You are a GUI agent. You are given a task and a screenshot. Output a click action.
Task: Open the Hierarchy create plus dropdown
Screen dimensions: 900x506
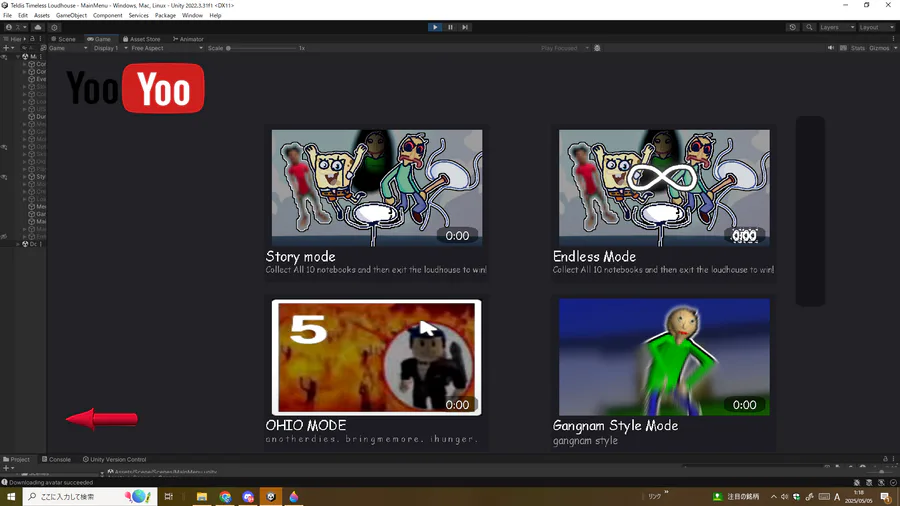tap(8, 48)
